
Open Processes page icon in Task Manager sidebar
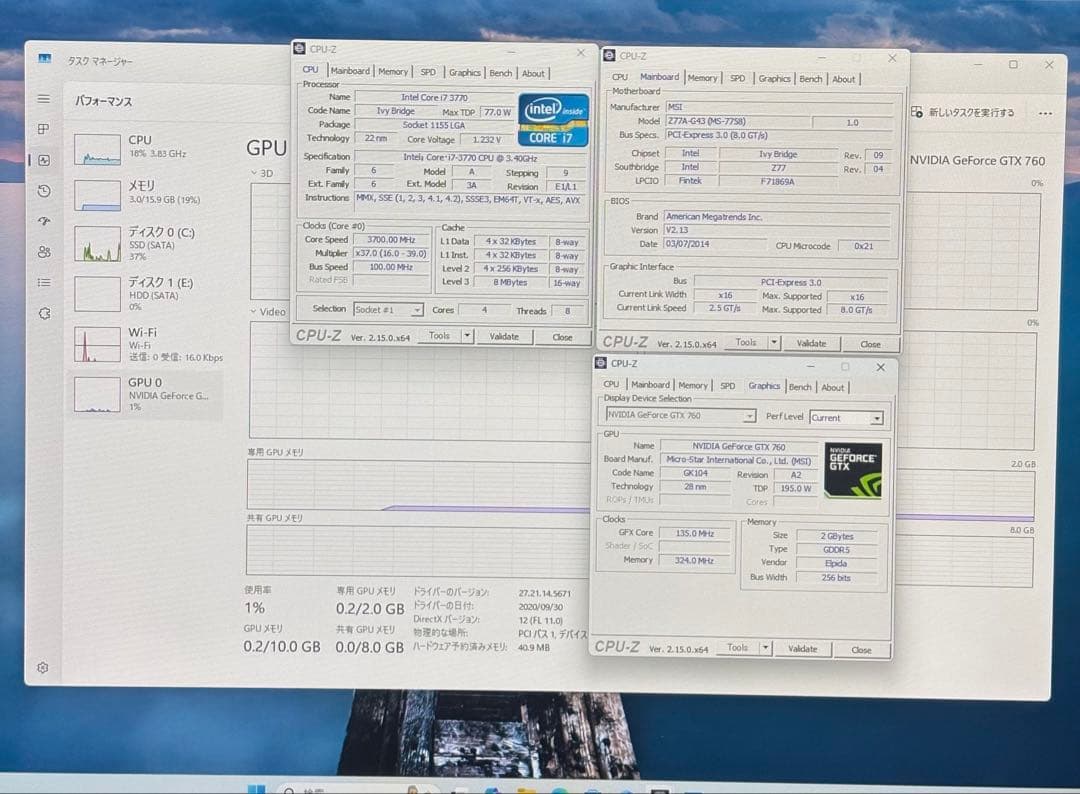43,129
